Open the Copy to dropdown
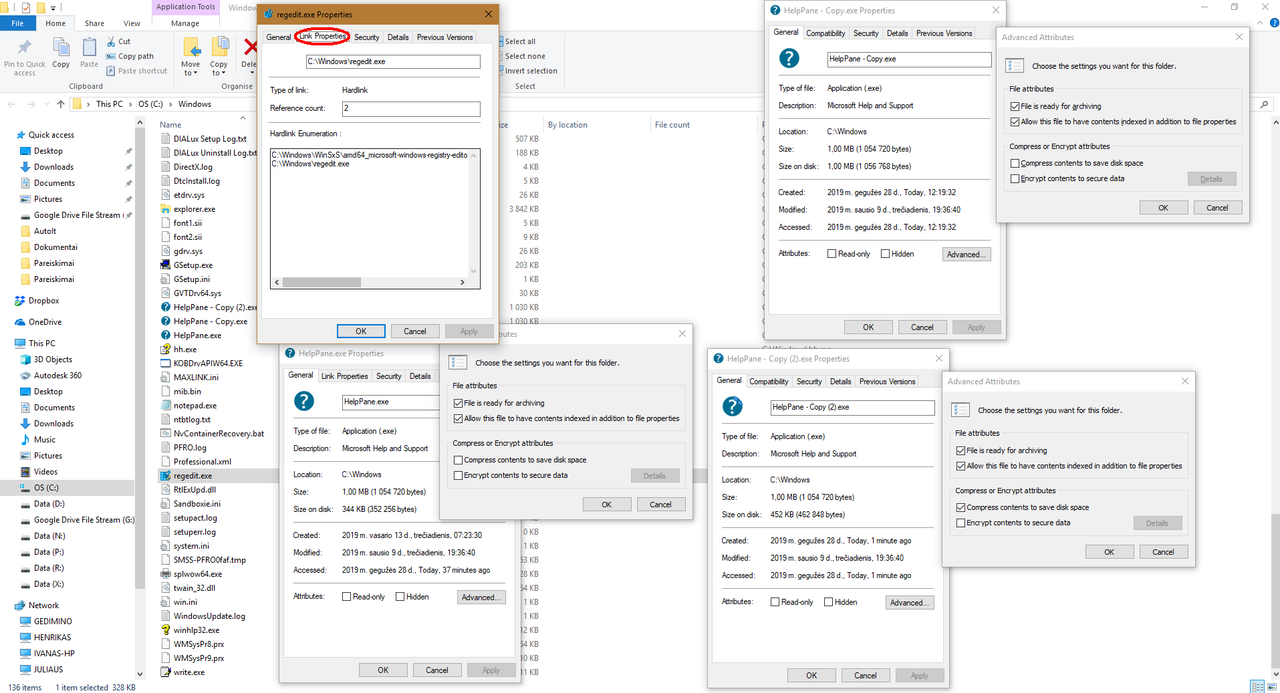Viewport: 1280px width, 693px height. point(219,59)
